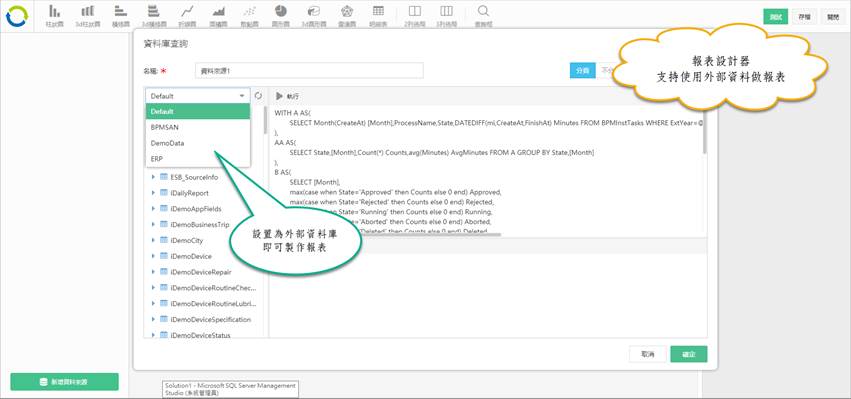The height and width of the screenshot is (399, 851).
Task: Choose Default in the database list
Action: [198, 111]
